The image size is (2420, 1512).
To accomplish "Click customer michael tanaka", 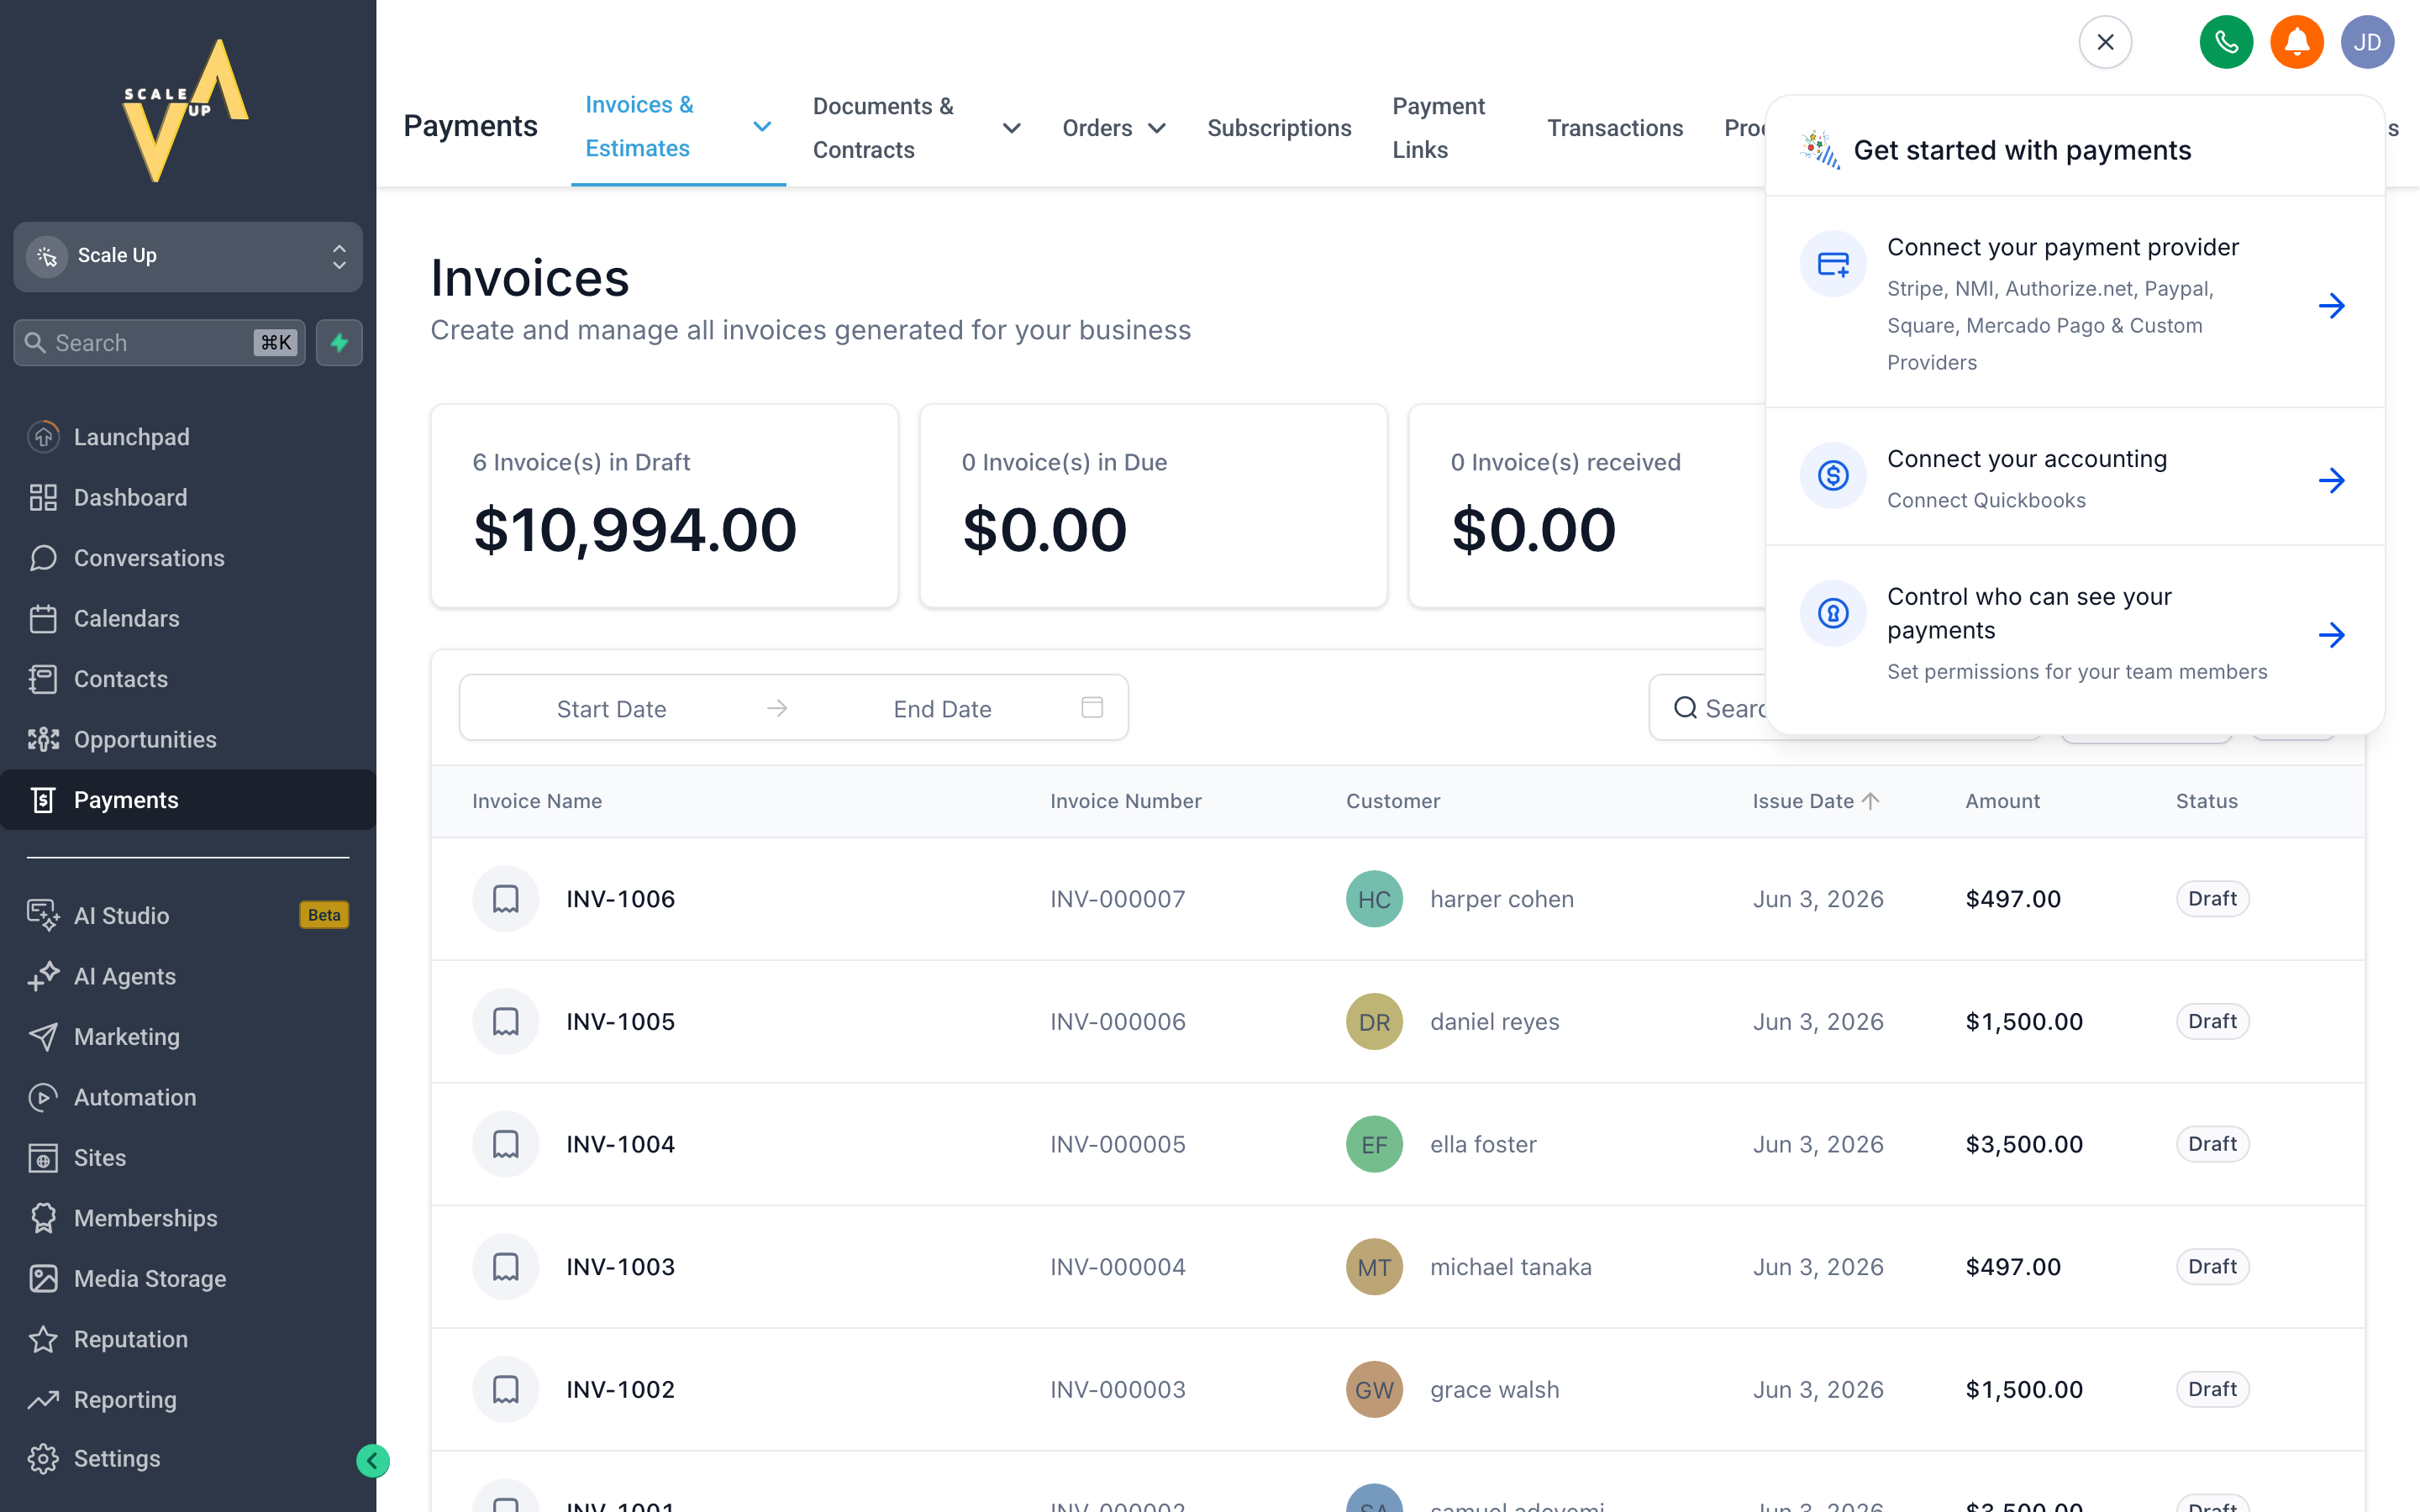I will tap(1510, 1267).
